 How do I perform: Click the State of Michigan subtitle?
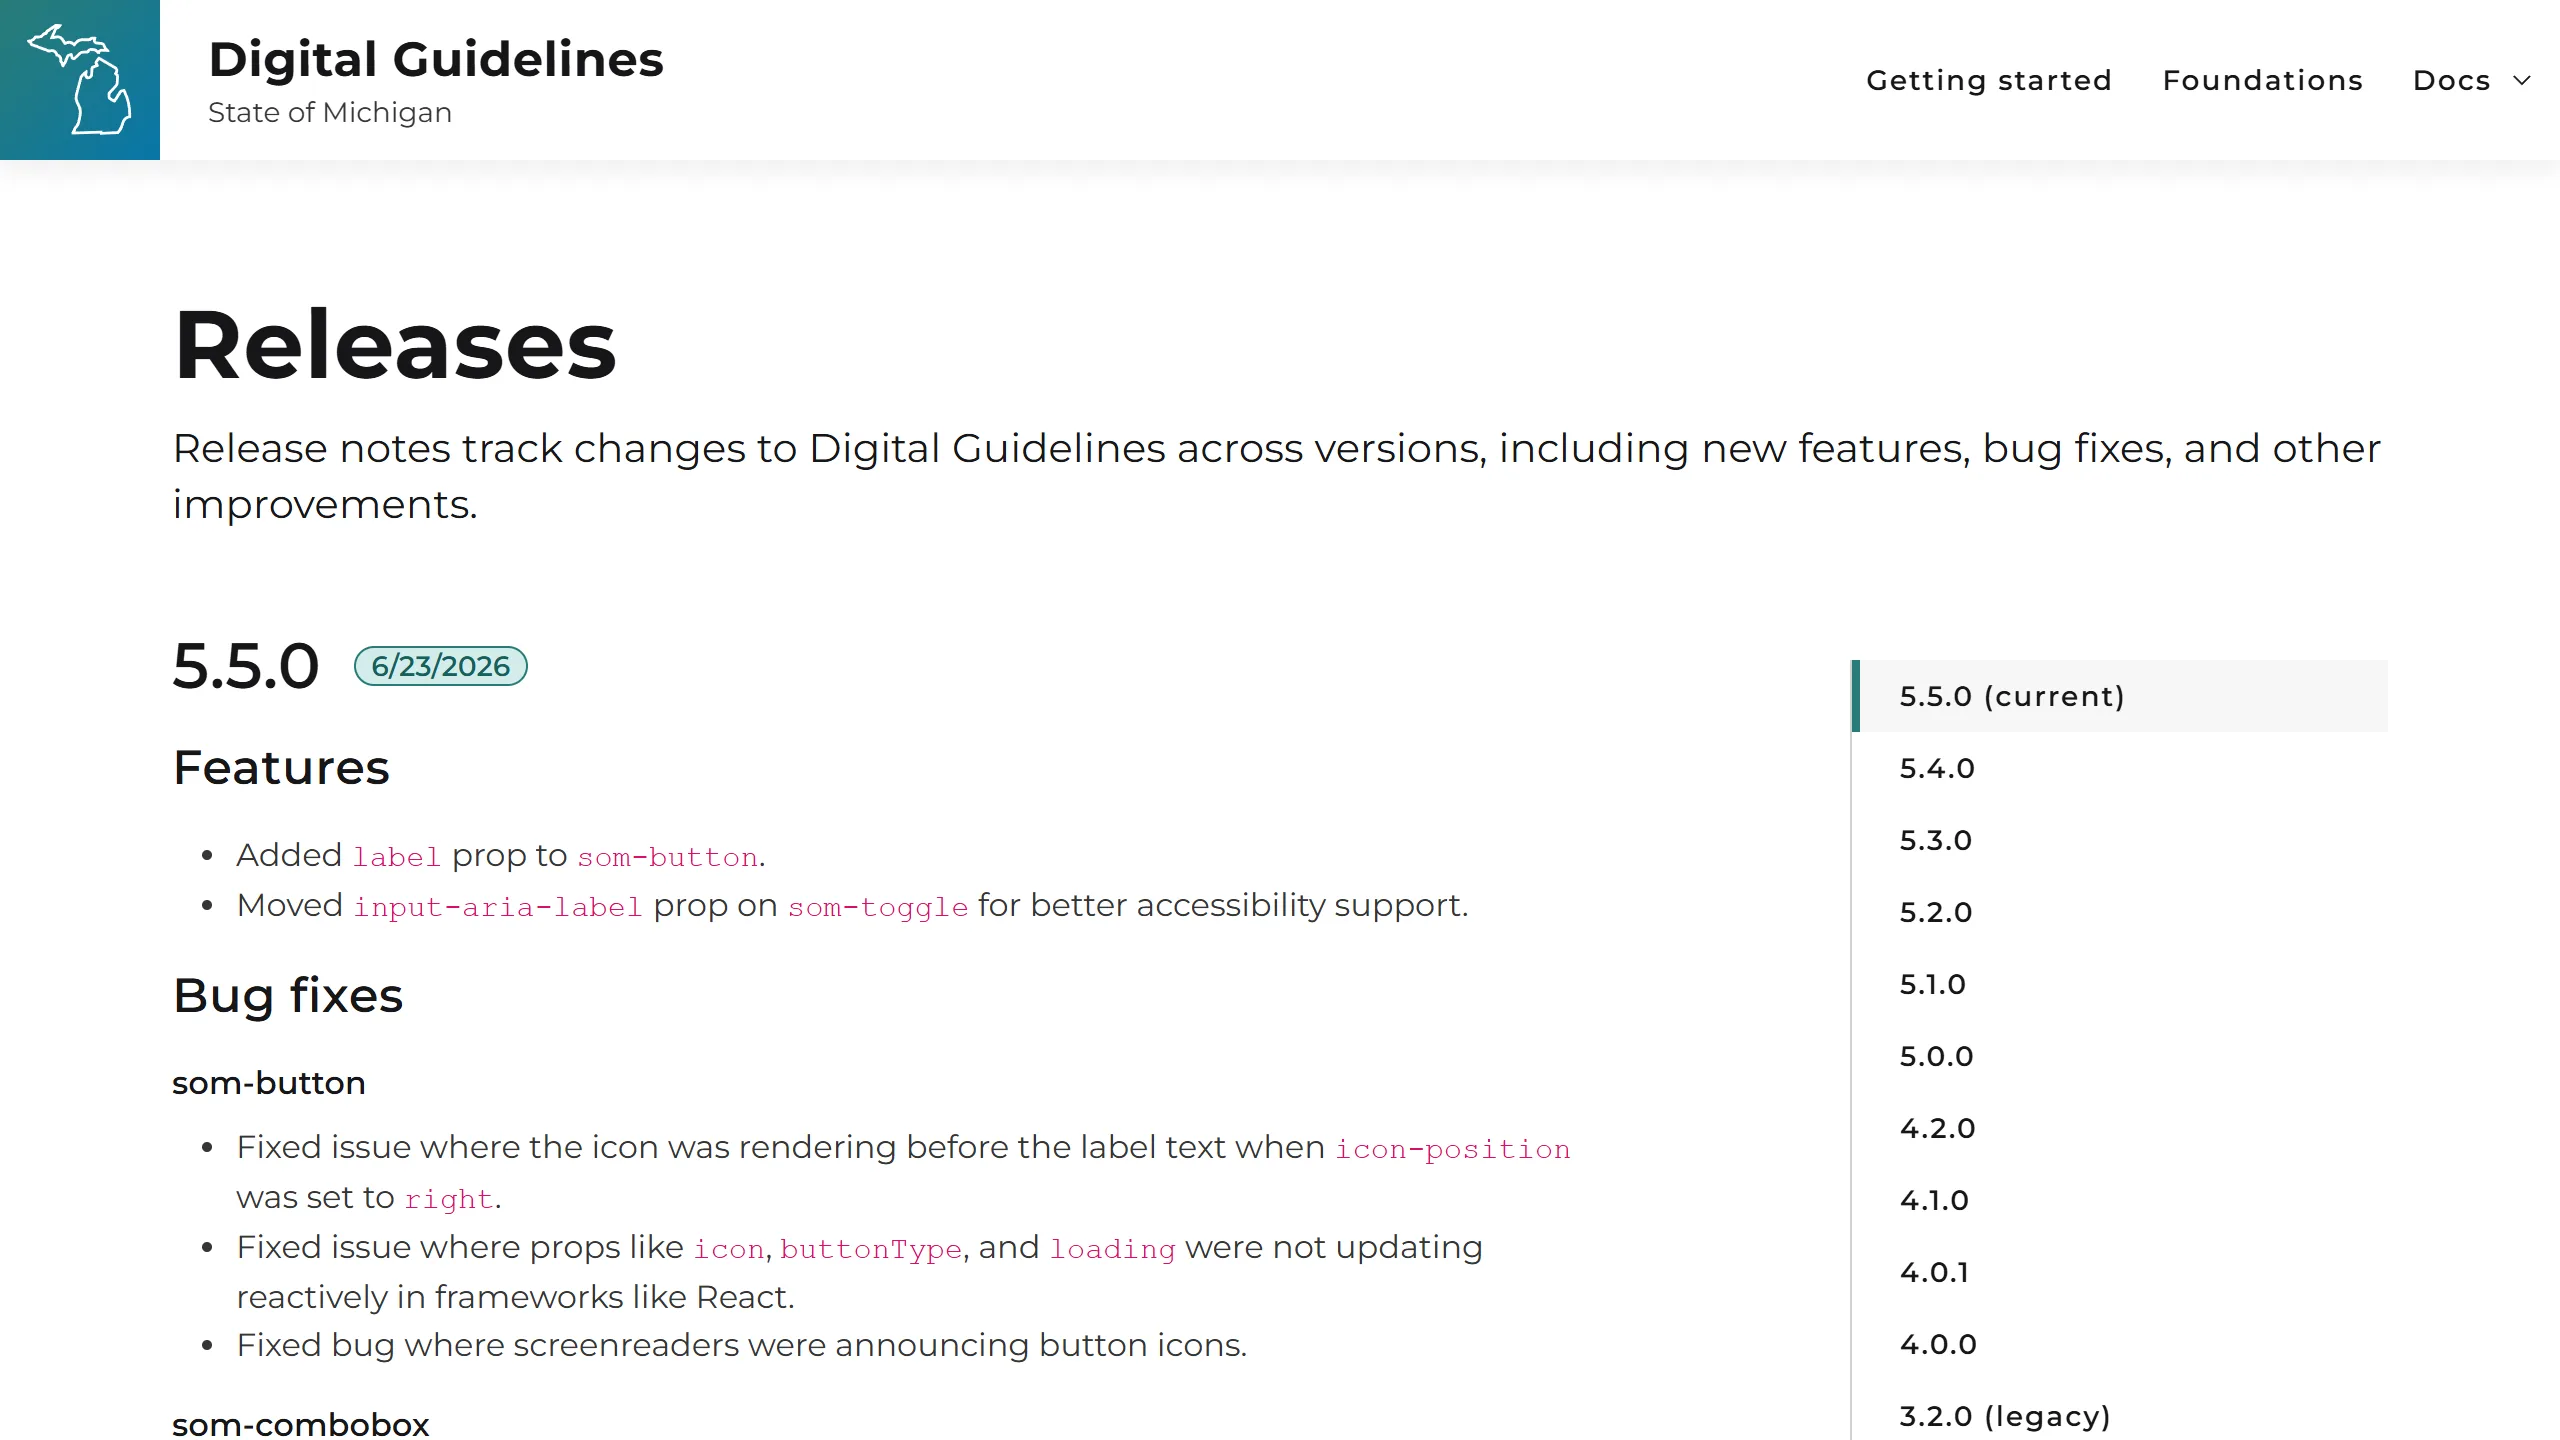tap(330, 113)
